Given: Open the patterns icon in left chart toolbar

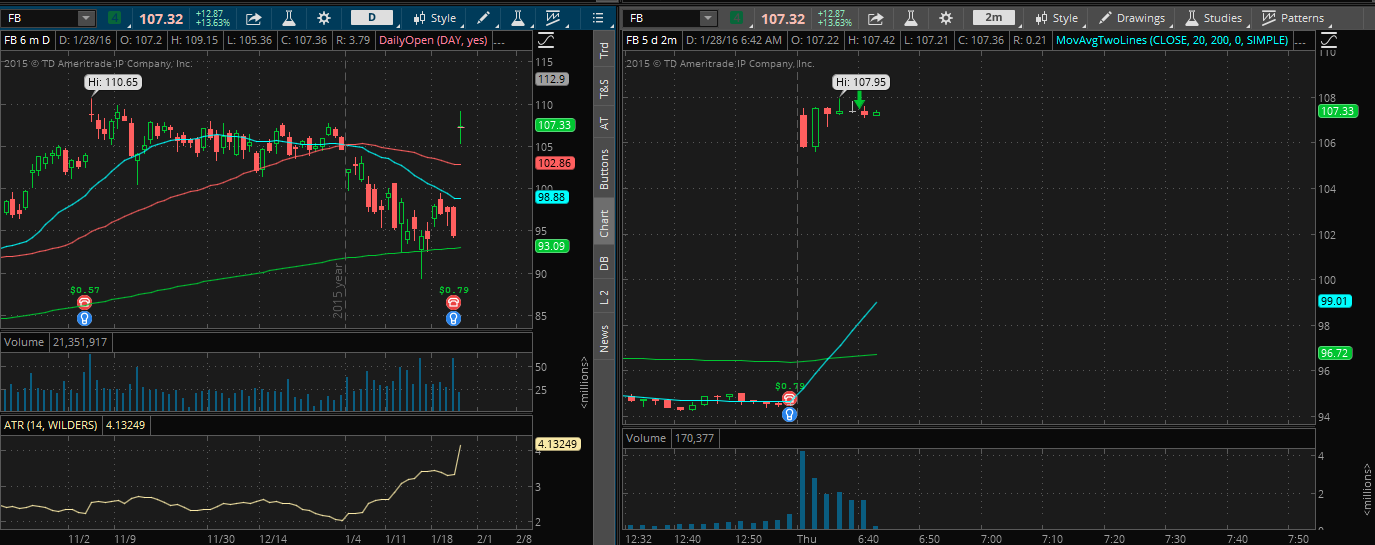Looking at the screenshot, I should 553,18.
